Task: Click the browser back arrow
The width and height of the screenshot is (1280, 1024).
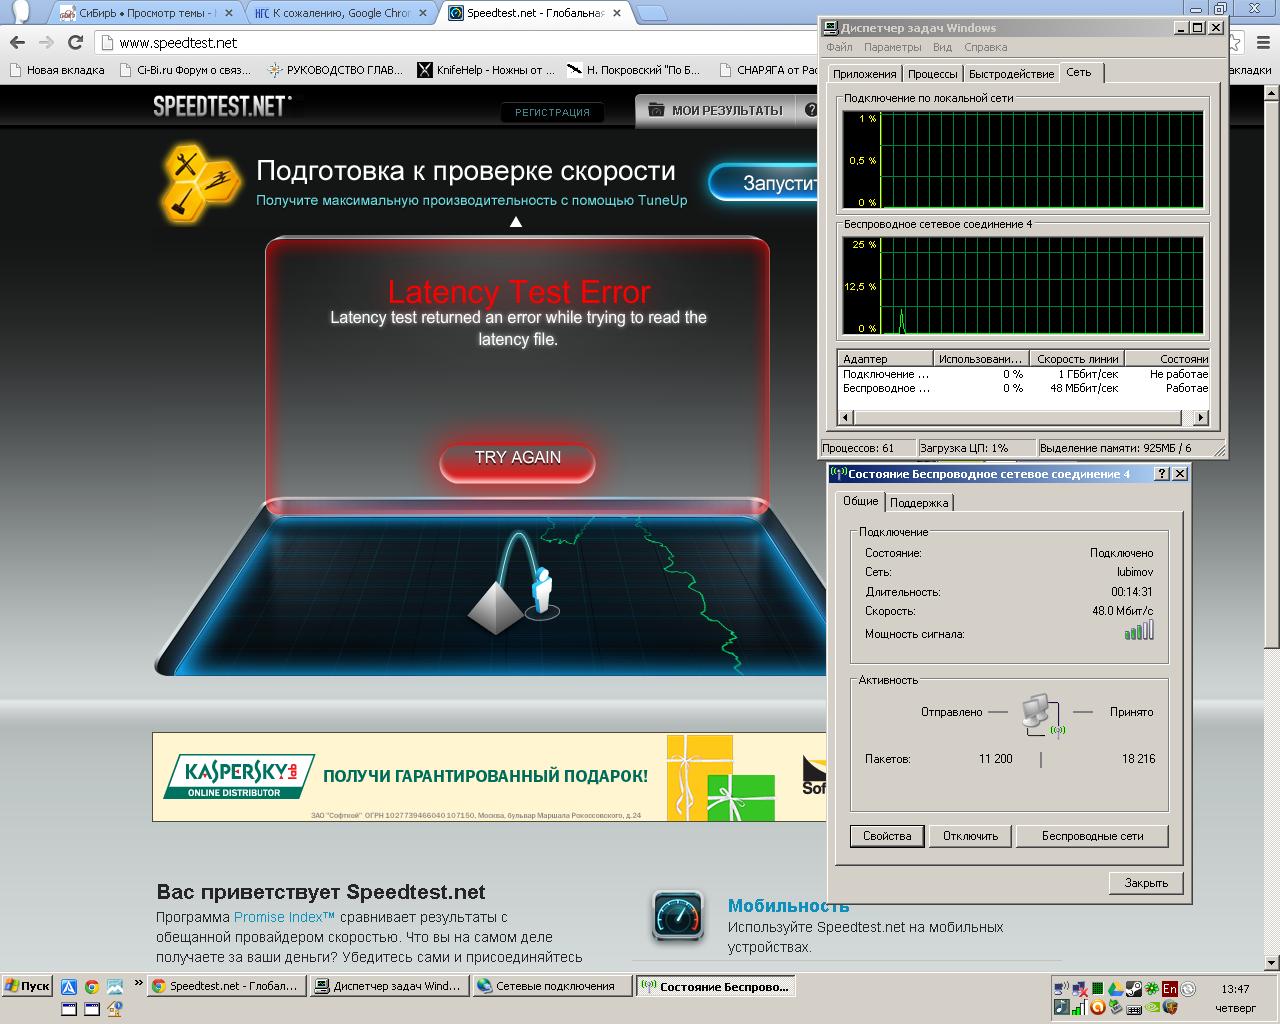Action: tap(17, 42)
